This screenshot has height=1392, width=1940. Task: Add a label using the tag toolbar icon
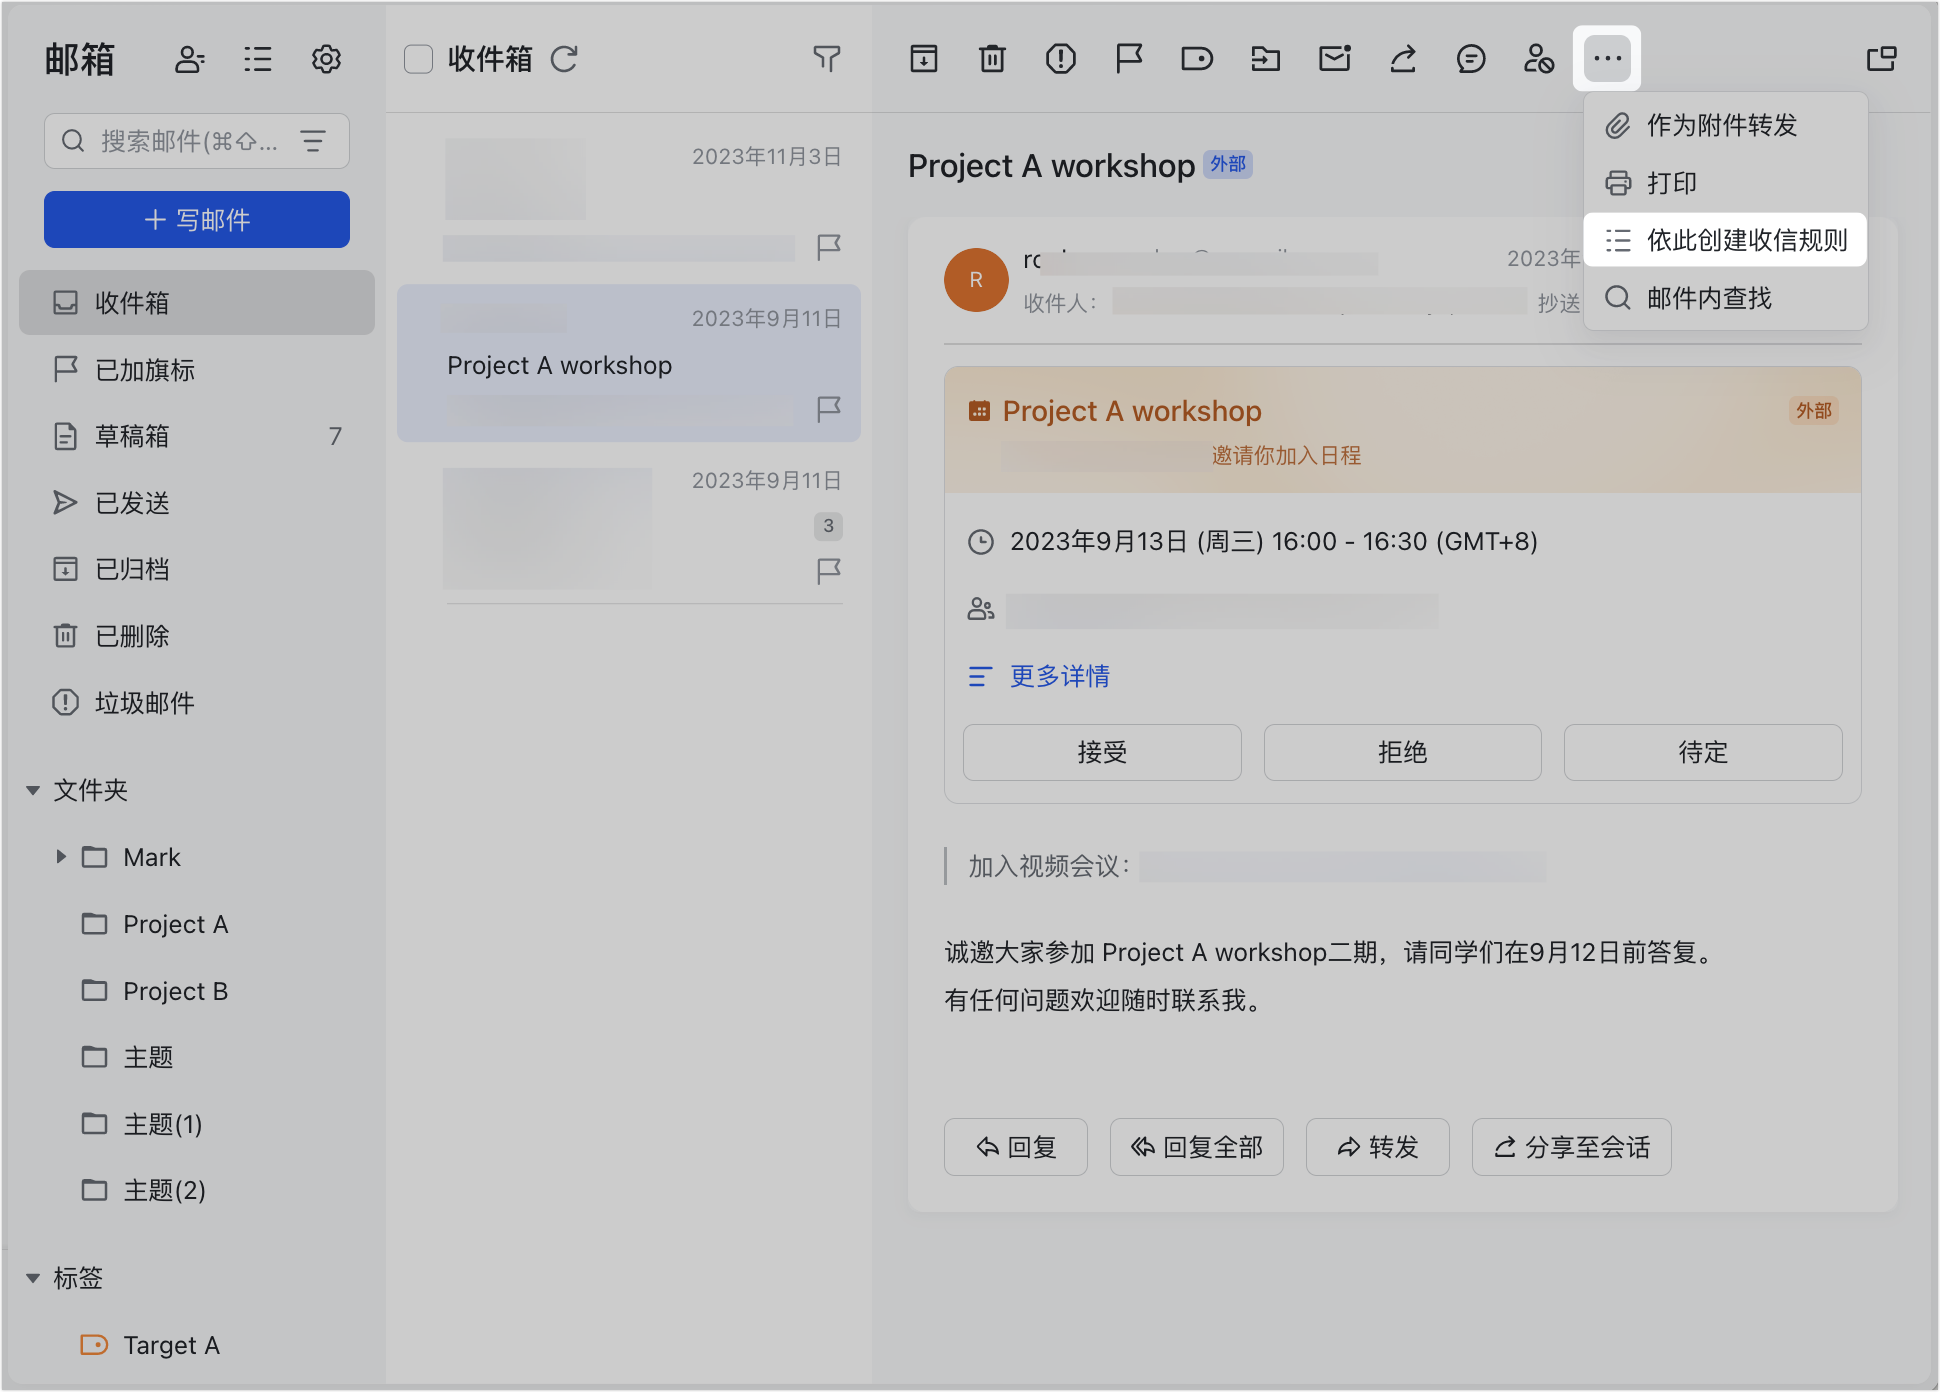[1197, 59]
